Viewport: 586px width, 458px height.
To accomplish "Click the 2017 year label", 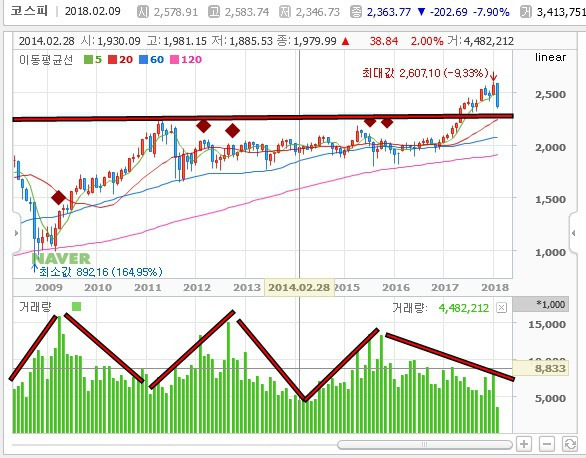I will point(445,287).
